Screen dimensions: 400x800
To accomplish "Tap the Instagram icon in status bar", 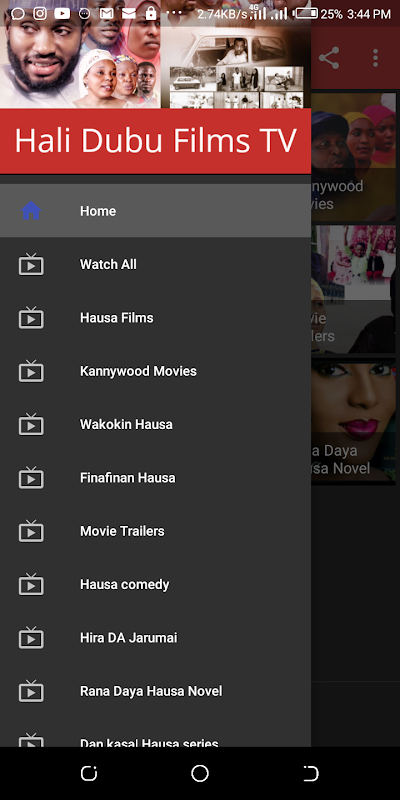I will (40, 14).
